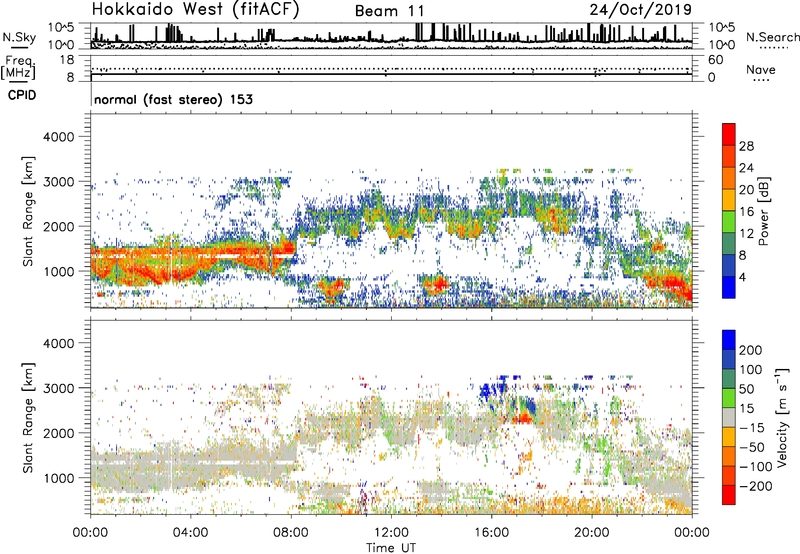Image resolution: width=800 pixels, height=554 pixels.
Task: Pick the red band above 28 on Power bar
Action: point(729,135)
